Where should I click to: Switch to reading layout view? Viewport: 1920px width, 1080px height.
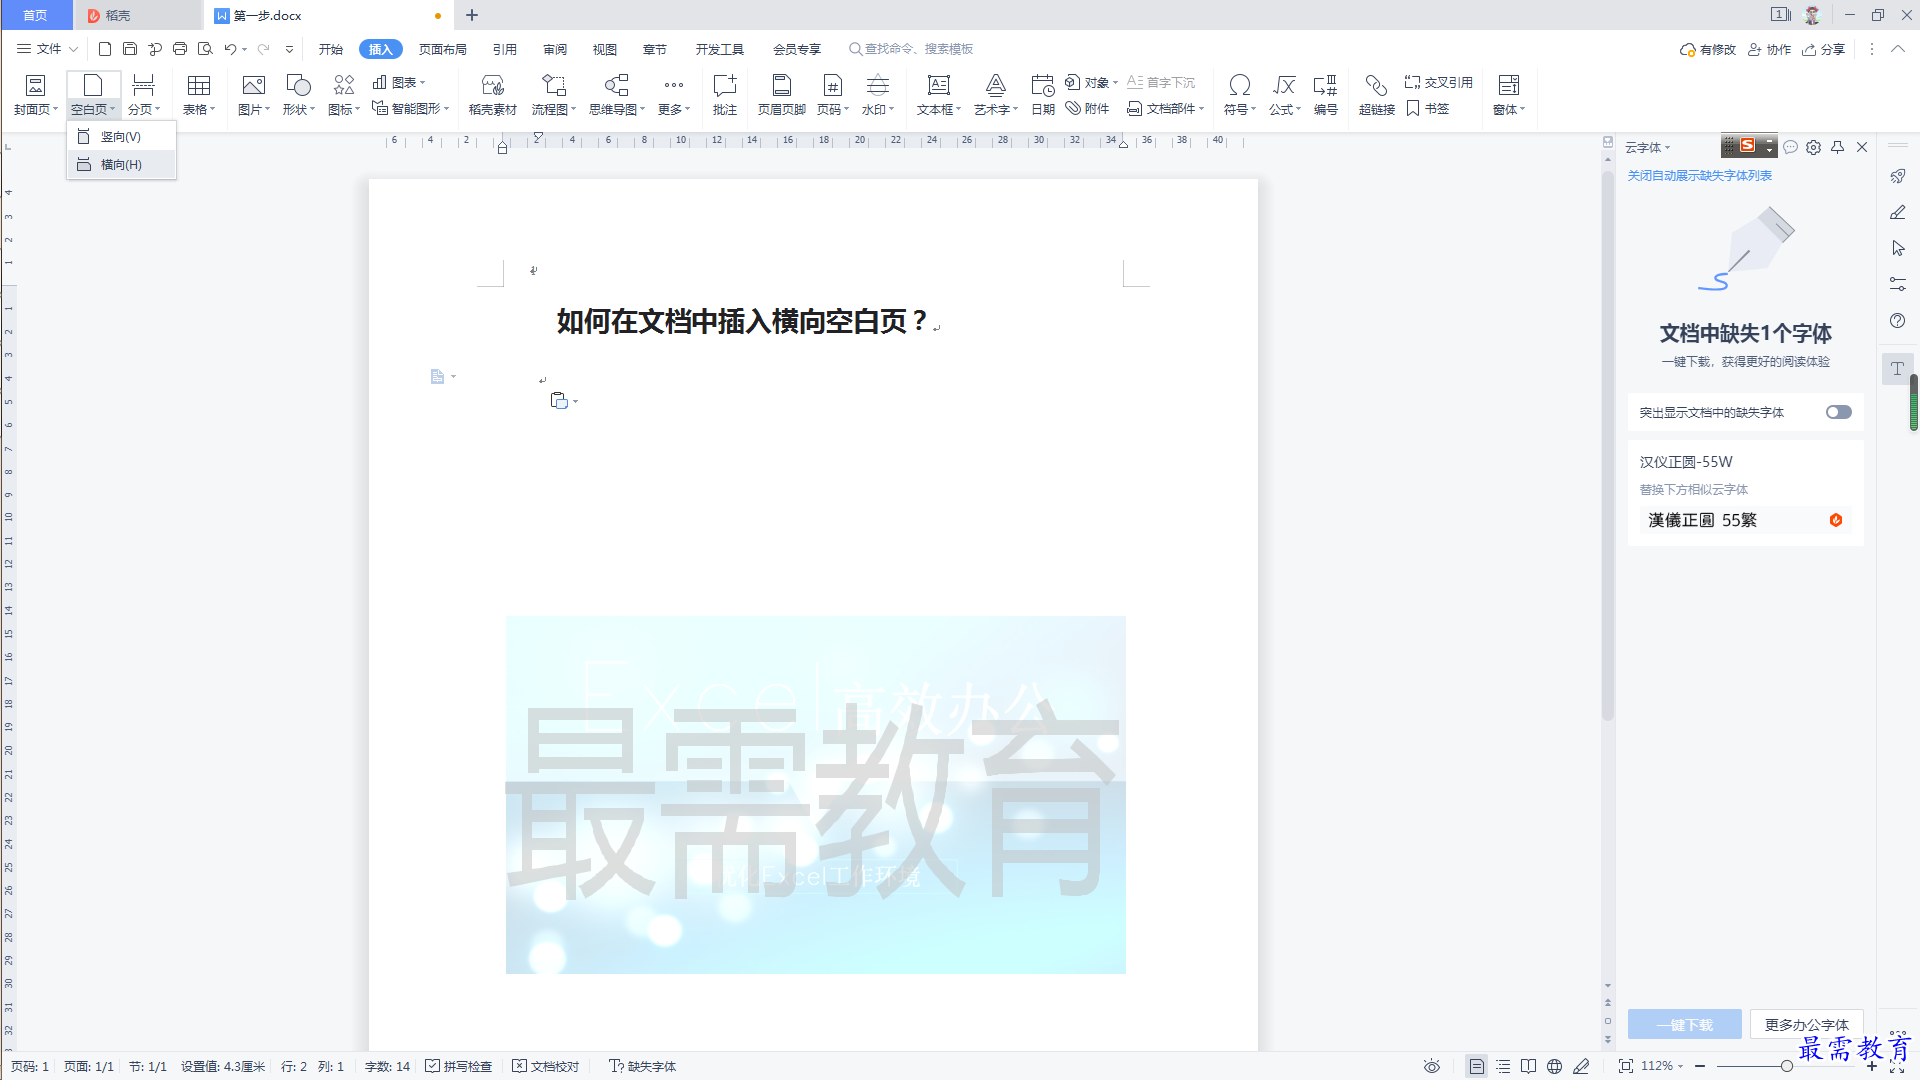1529,1066
